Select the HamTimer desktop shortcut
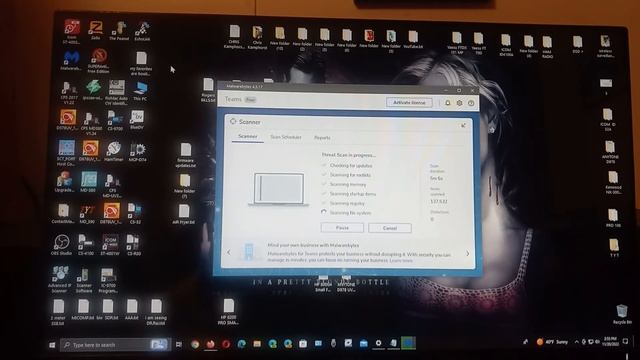Image resolution: width=640 pixels, height=360 pixels. pyautogui.click(x=113, y=151)
